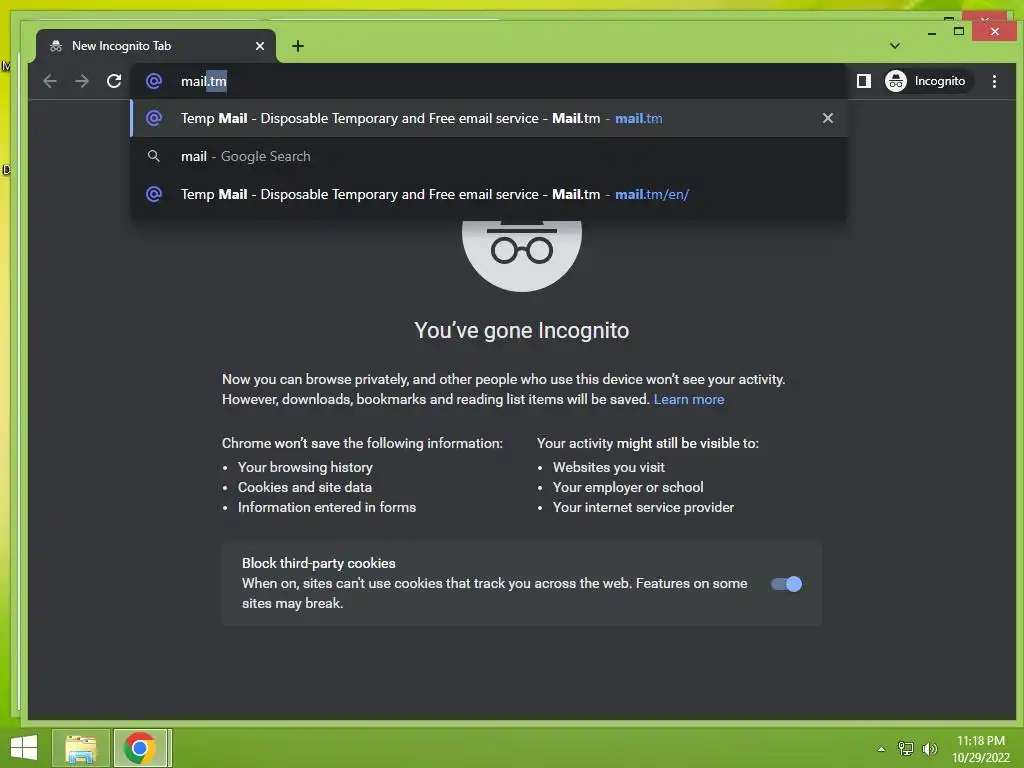This screenshot has height=768, width=1024.
Task: Click 'Your employer or school' item
Action: point(628,487)
